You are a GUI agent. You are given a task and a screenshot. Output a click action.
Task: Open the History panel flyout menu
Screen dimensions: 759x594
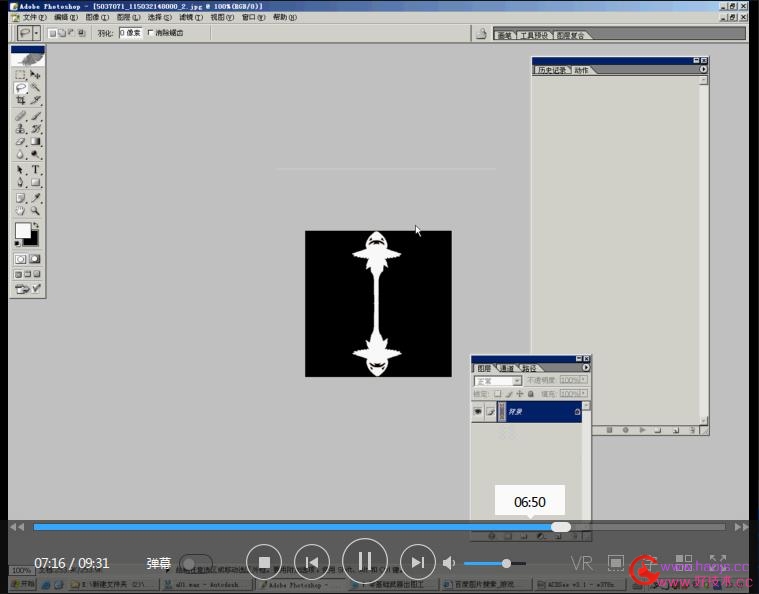click(x=703, y=69)
